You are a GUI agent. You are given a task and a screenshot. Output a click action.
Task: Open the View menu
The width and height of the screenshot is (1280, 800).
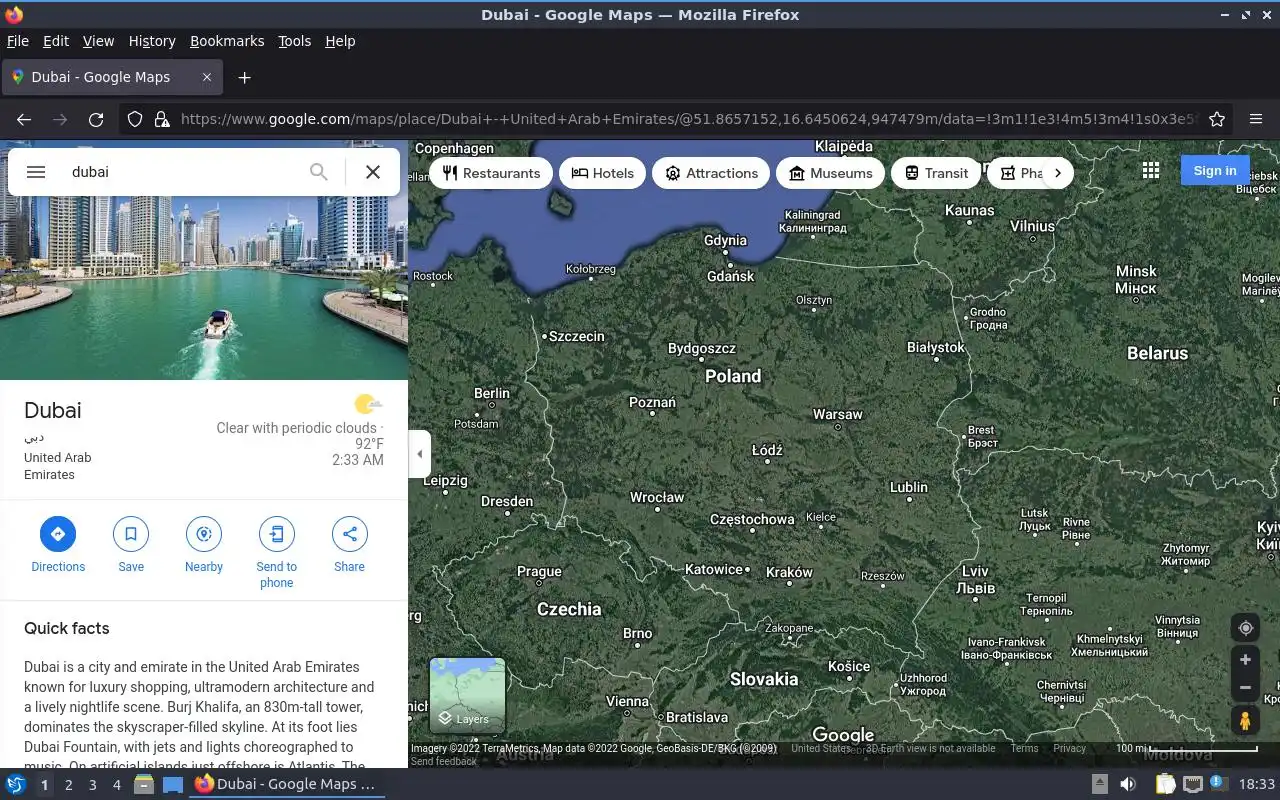click(98, 41)
